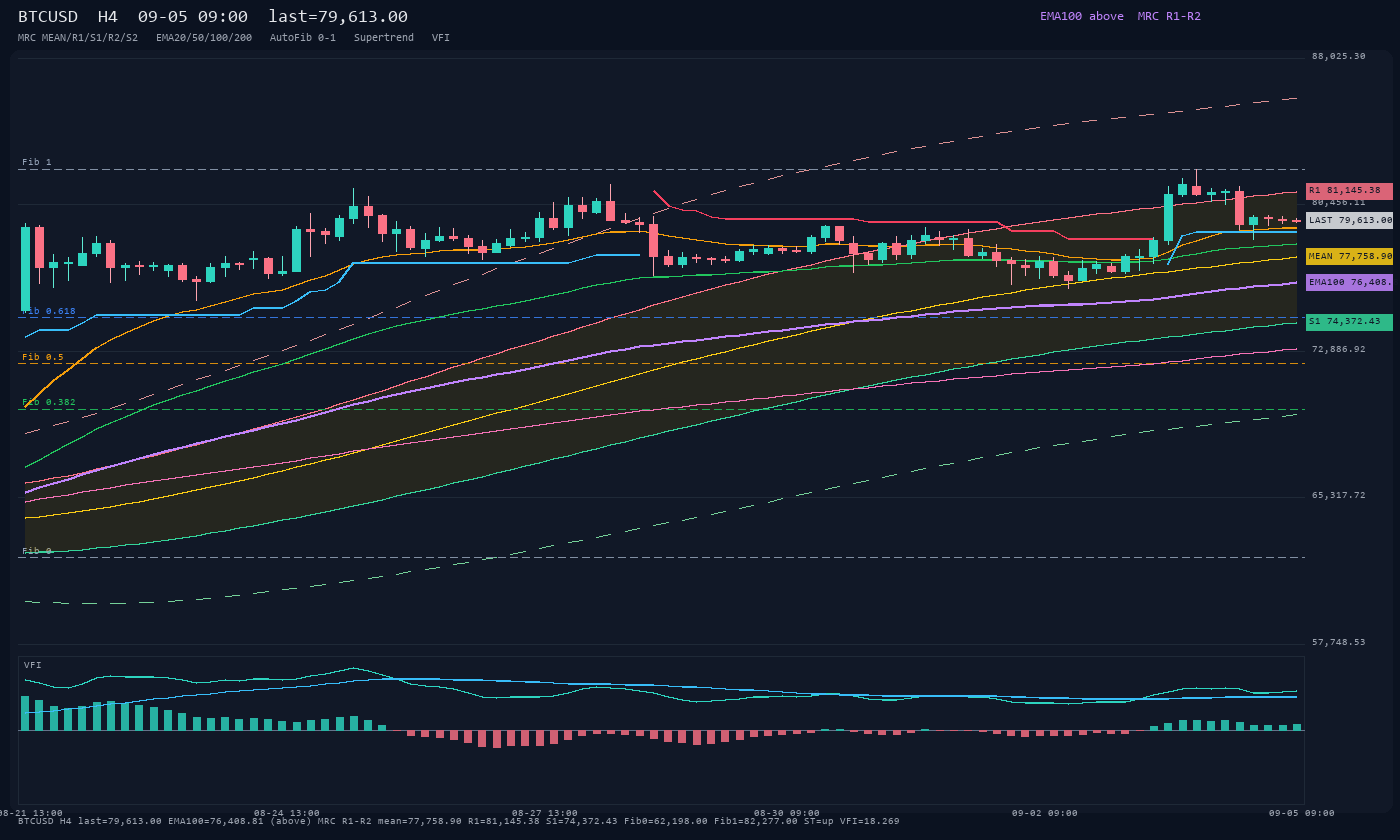The image size is (1400, 840).
Task: Click the 'EMA100 above' status text
Action: [x=1081, y=16]
